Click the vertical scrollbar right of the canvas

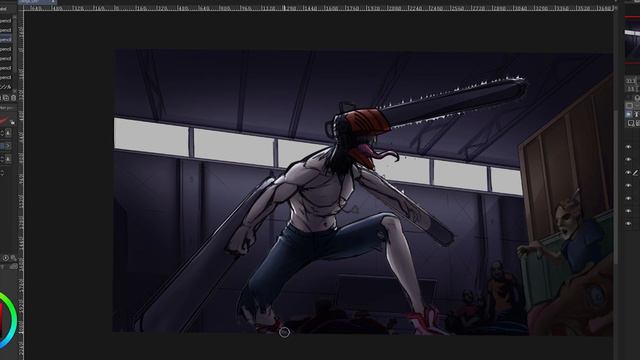point(616,186)
